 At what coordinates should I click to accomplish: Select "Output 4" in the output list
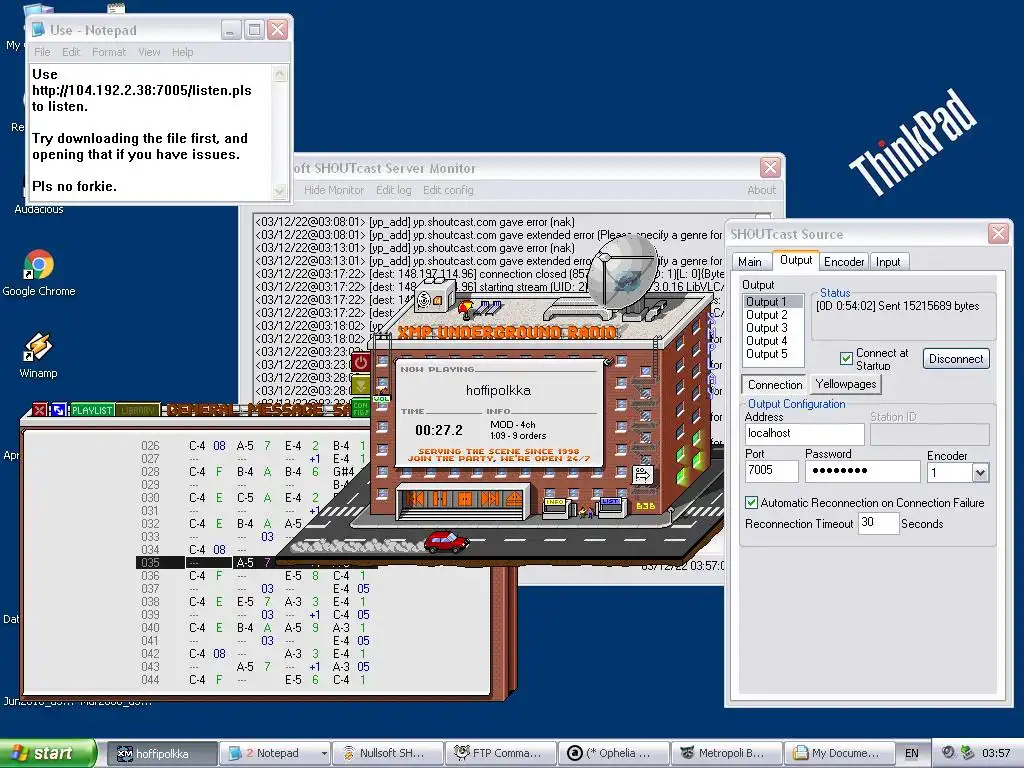coord(773,341)
